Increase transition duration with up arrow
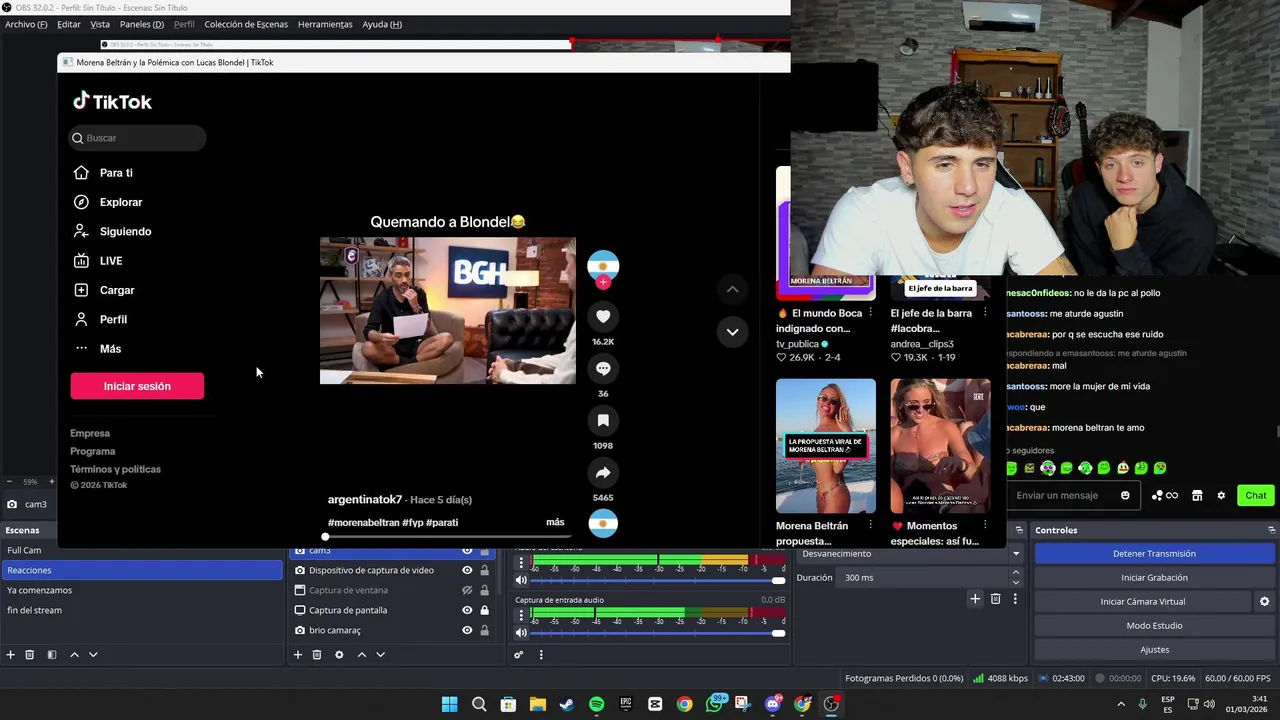This screenshot has width=1280, height=720. point(1016,573)
